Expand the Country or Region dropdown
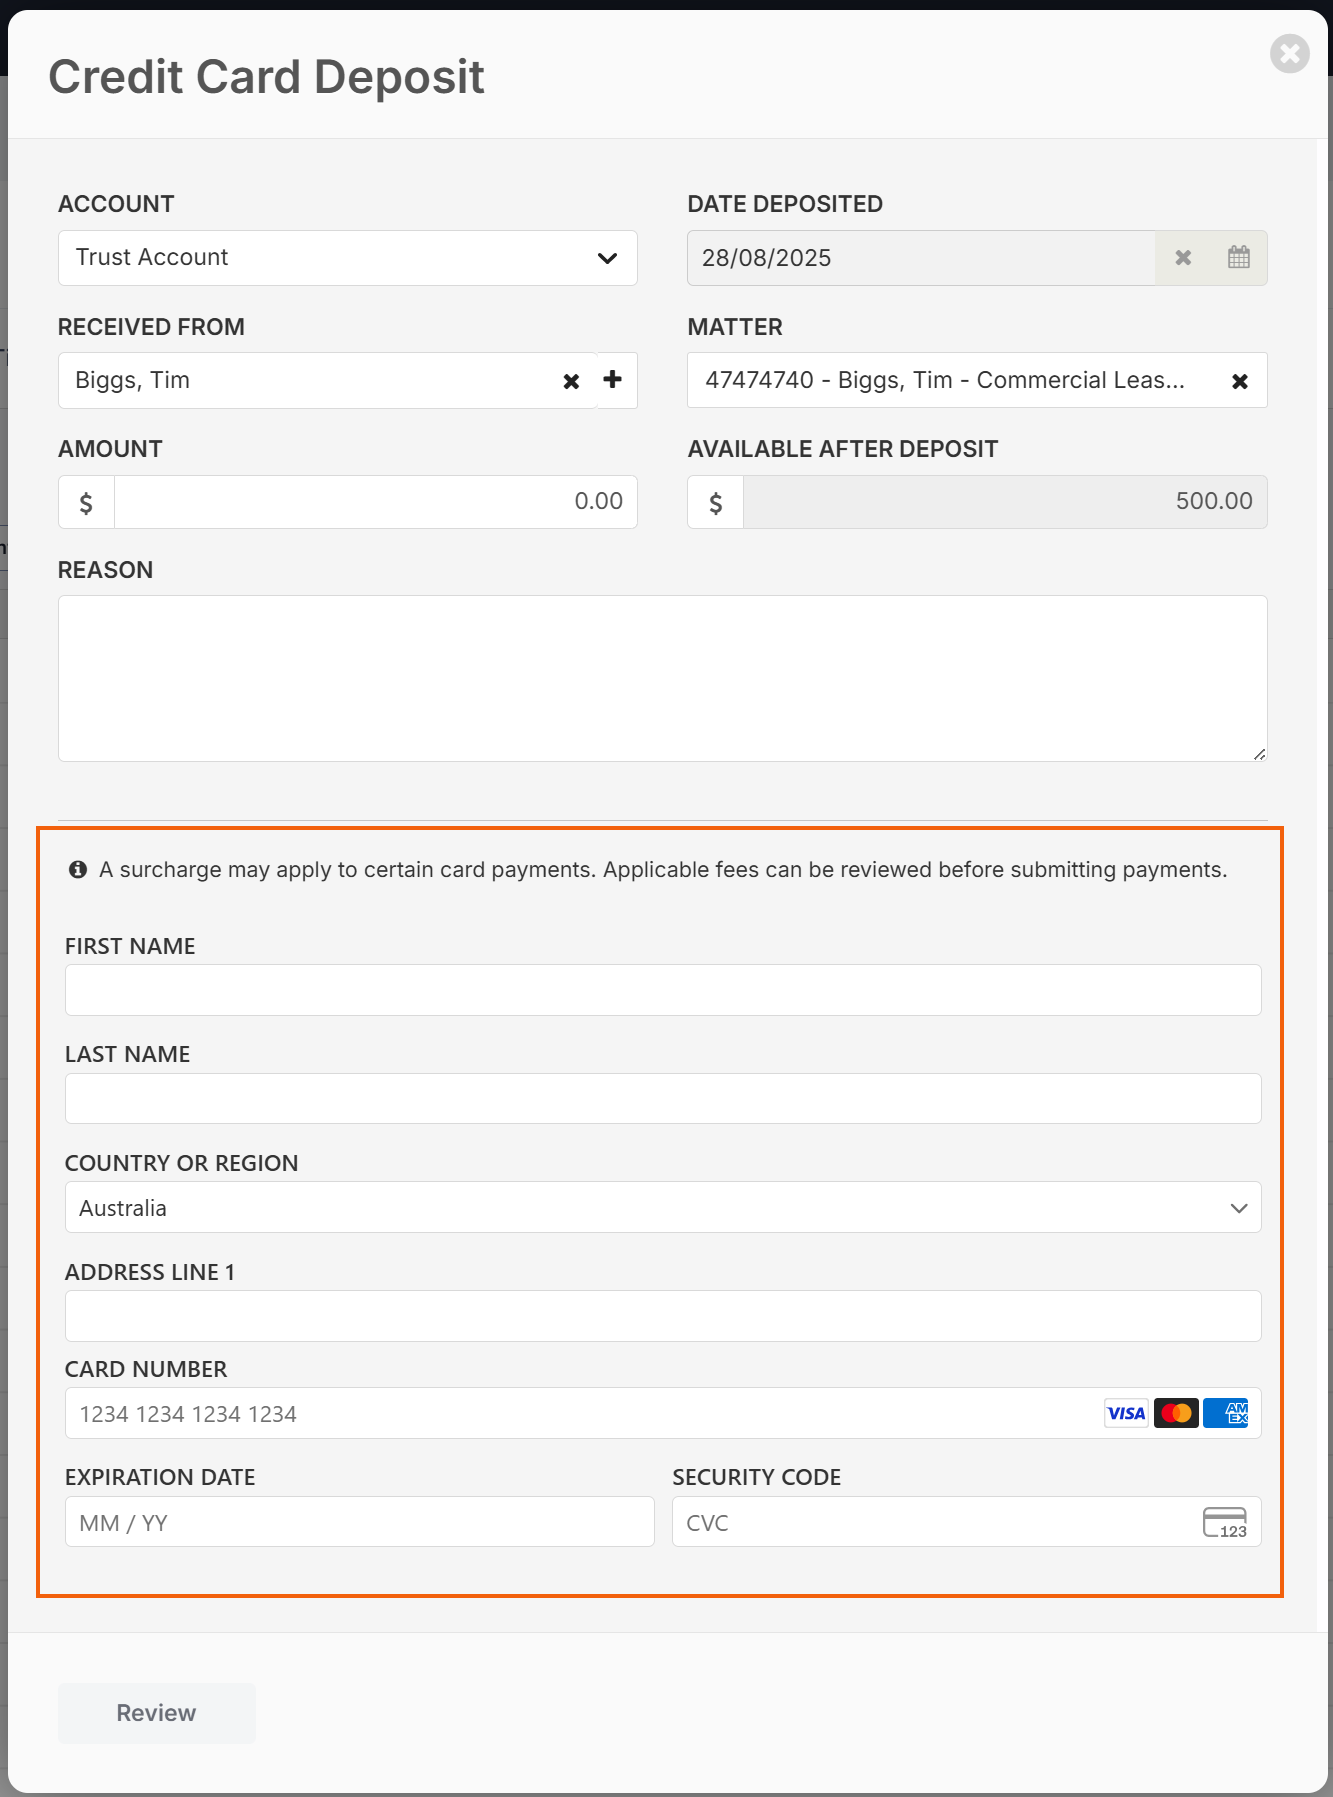Viewport: 1333px width, 1797px height. 662,1208
